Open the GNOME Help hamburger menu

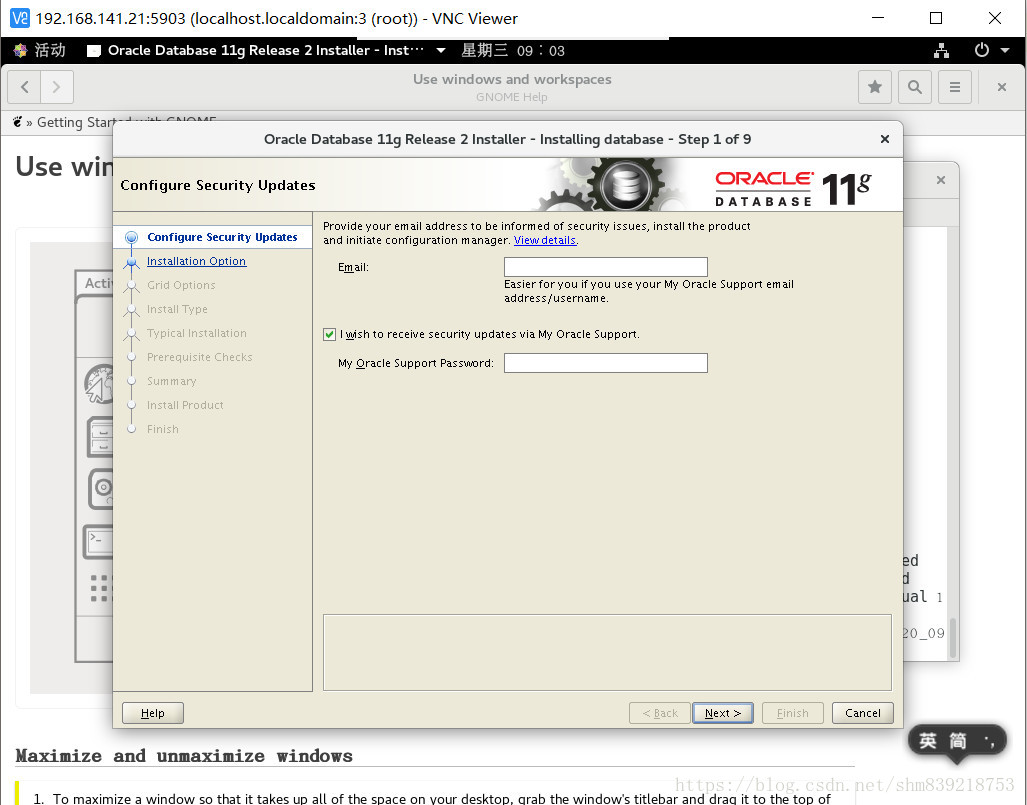click(x=955, y=86)
